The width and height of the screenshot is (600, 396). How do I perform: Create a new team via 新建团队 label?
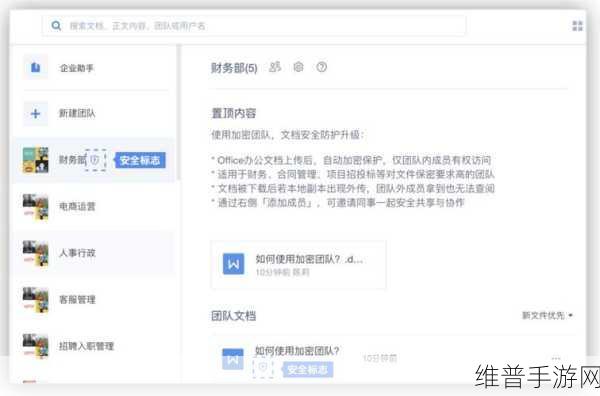(77, 113)
